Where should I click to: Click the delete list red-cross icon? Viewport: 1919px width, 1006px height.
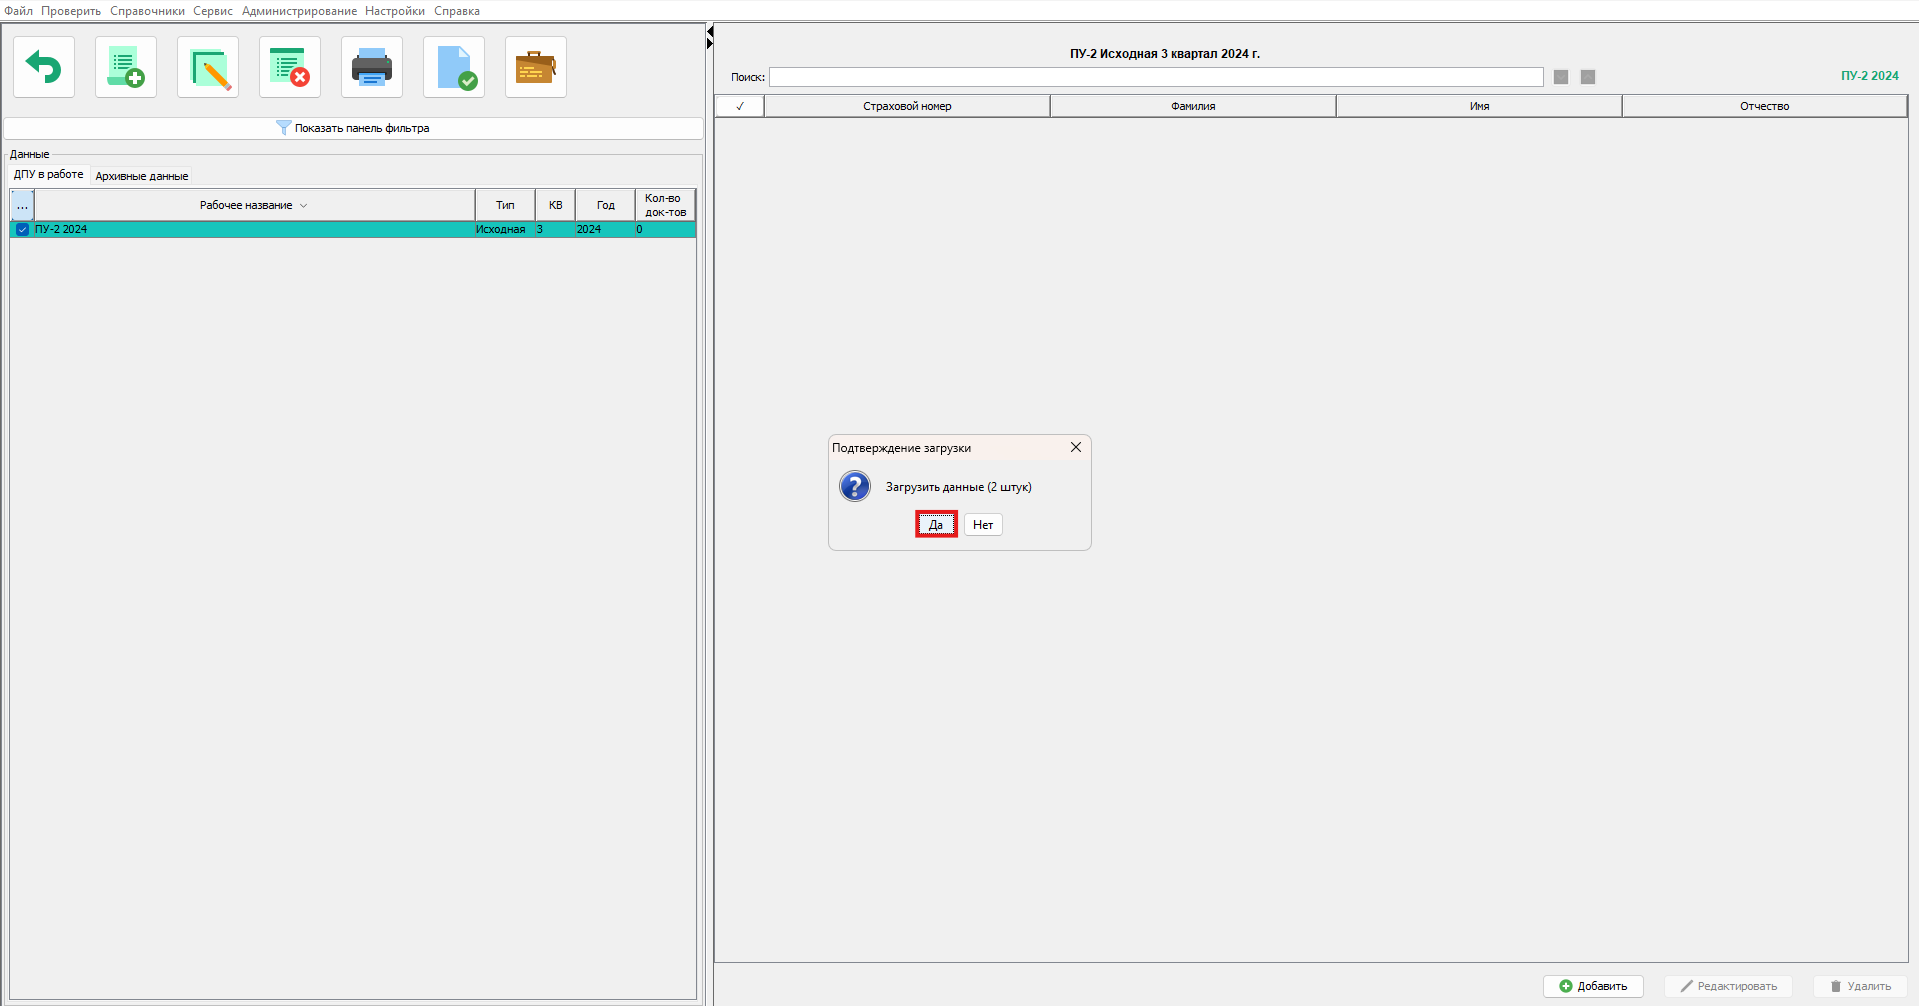coord(290,68)
